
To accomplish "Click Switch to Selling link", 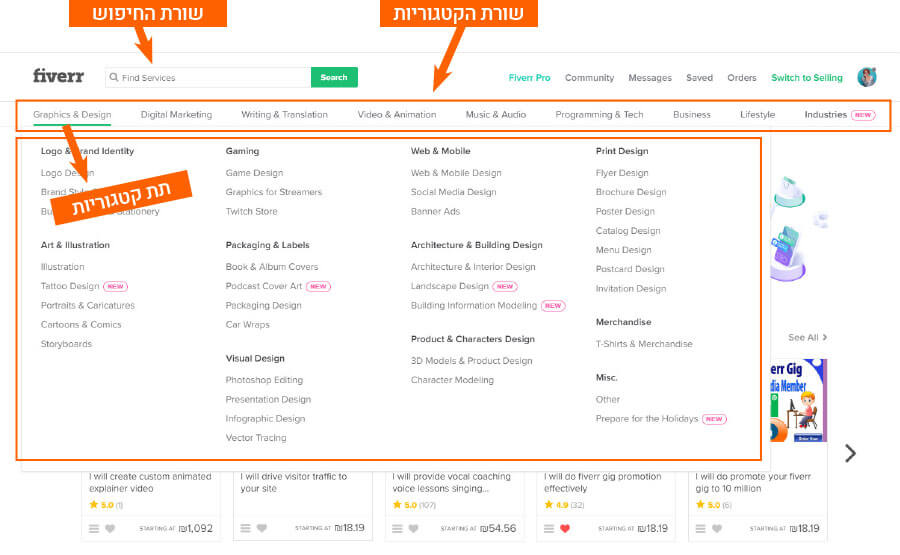I will click(x=806, y=78).
